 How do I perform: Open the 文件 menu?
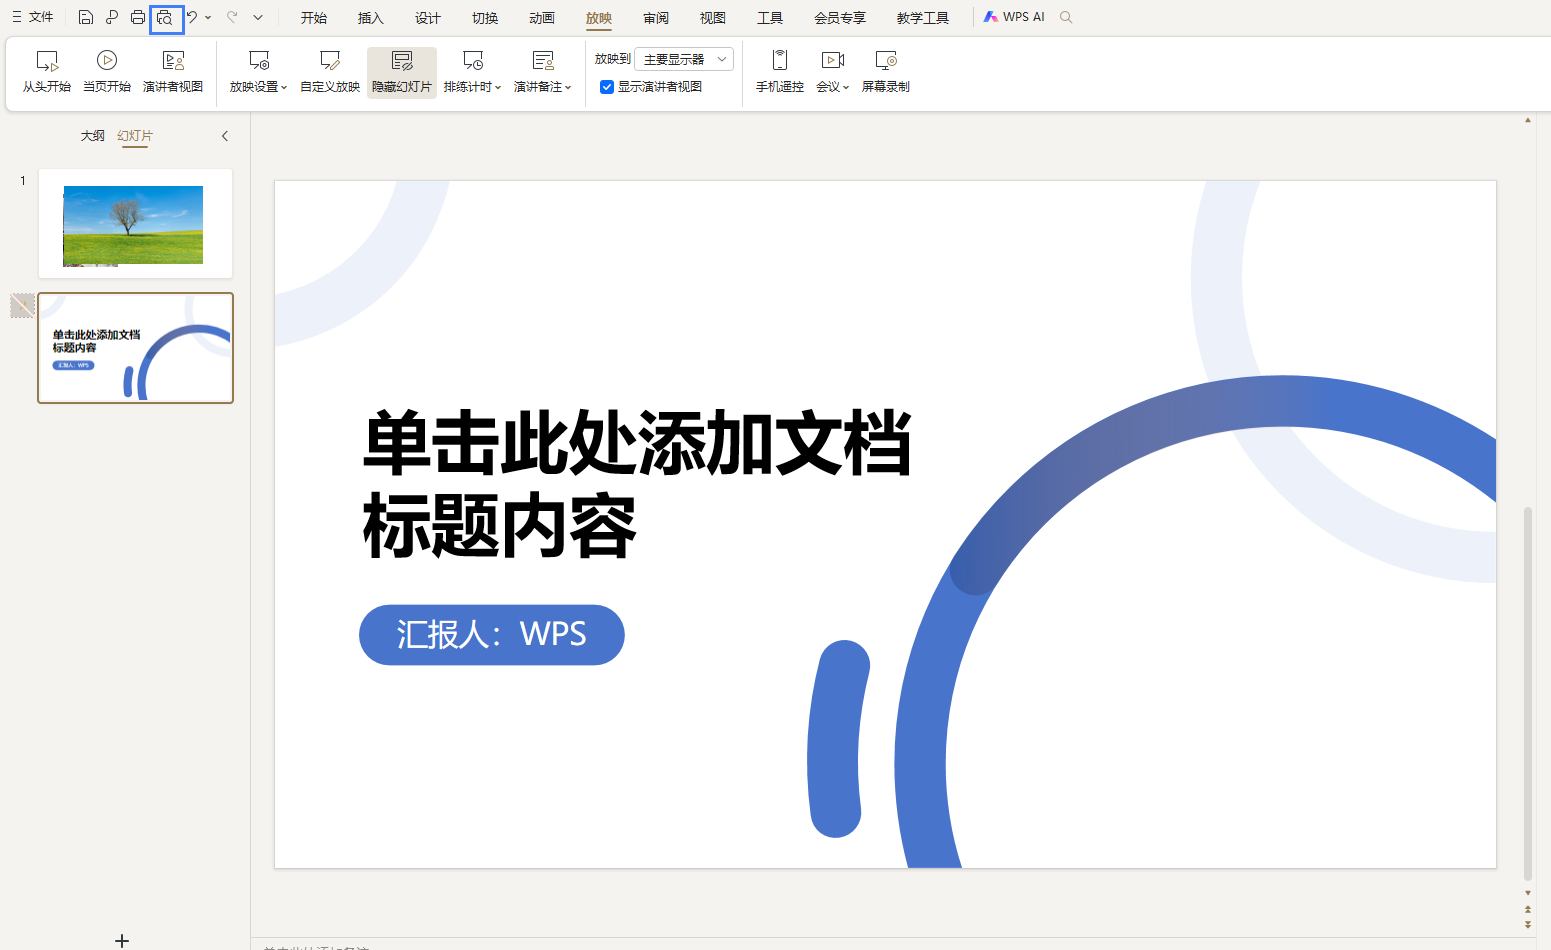click(x=33, y=17)
